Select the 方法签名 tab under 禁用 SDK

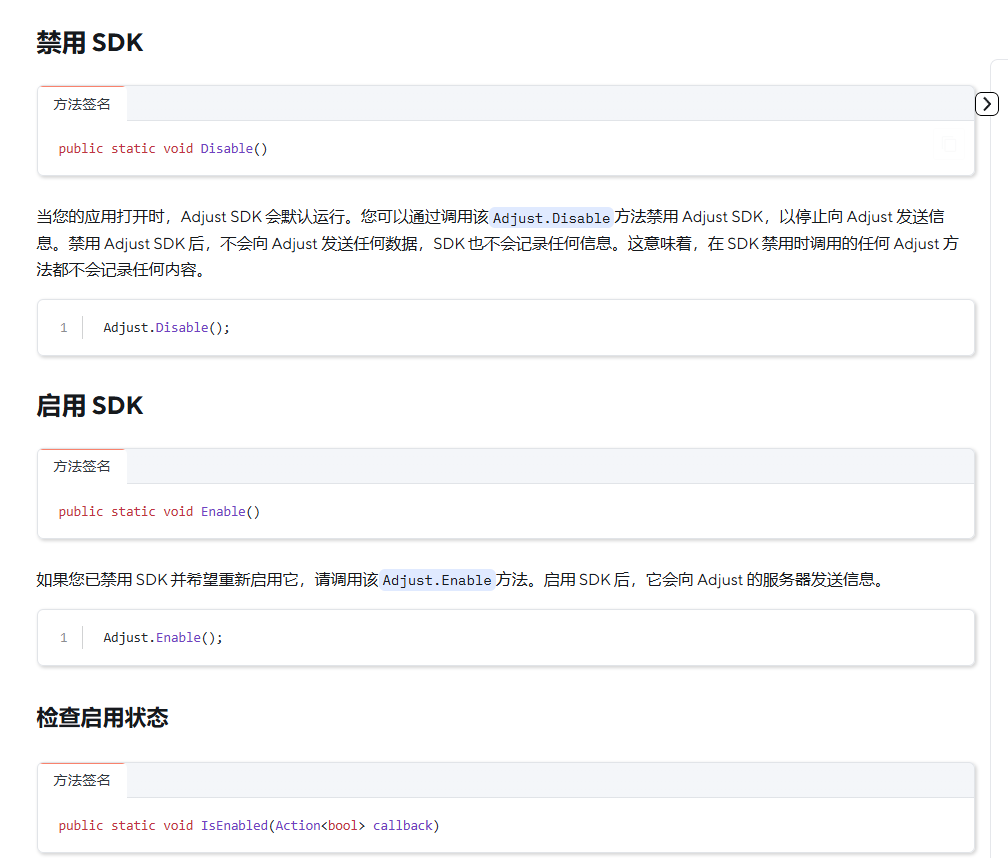(x=82, y=104)
